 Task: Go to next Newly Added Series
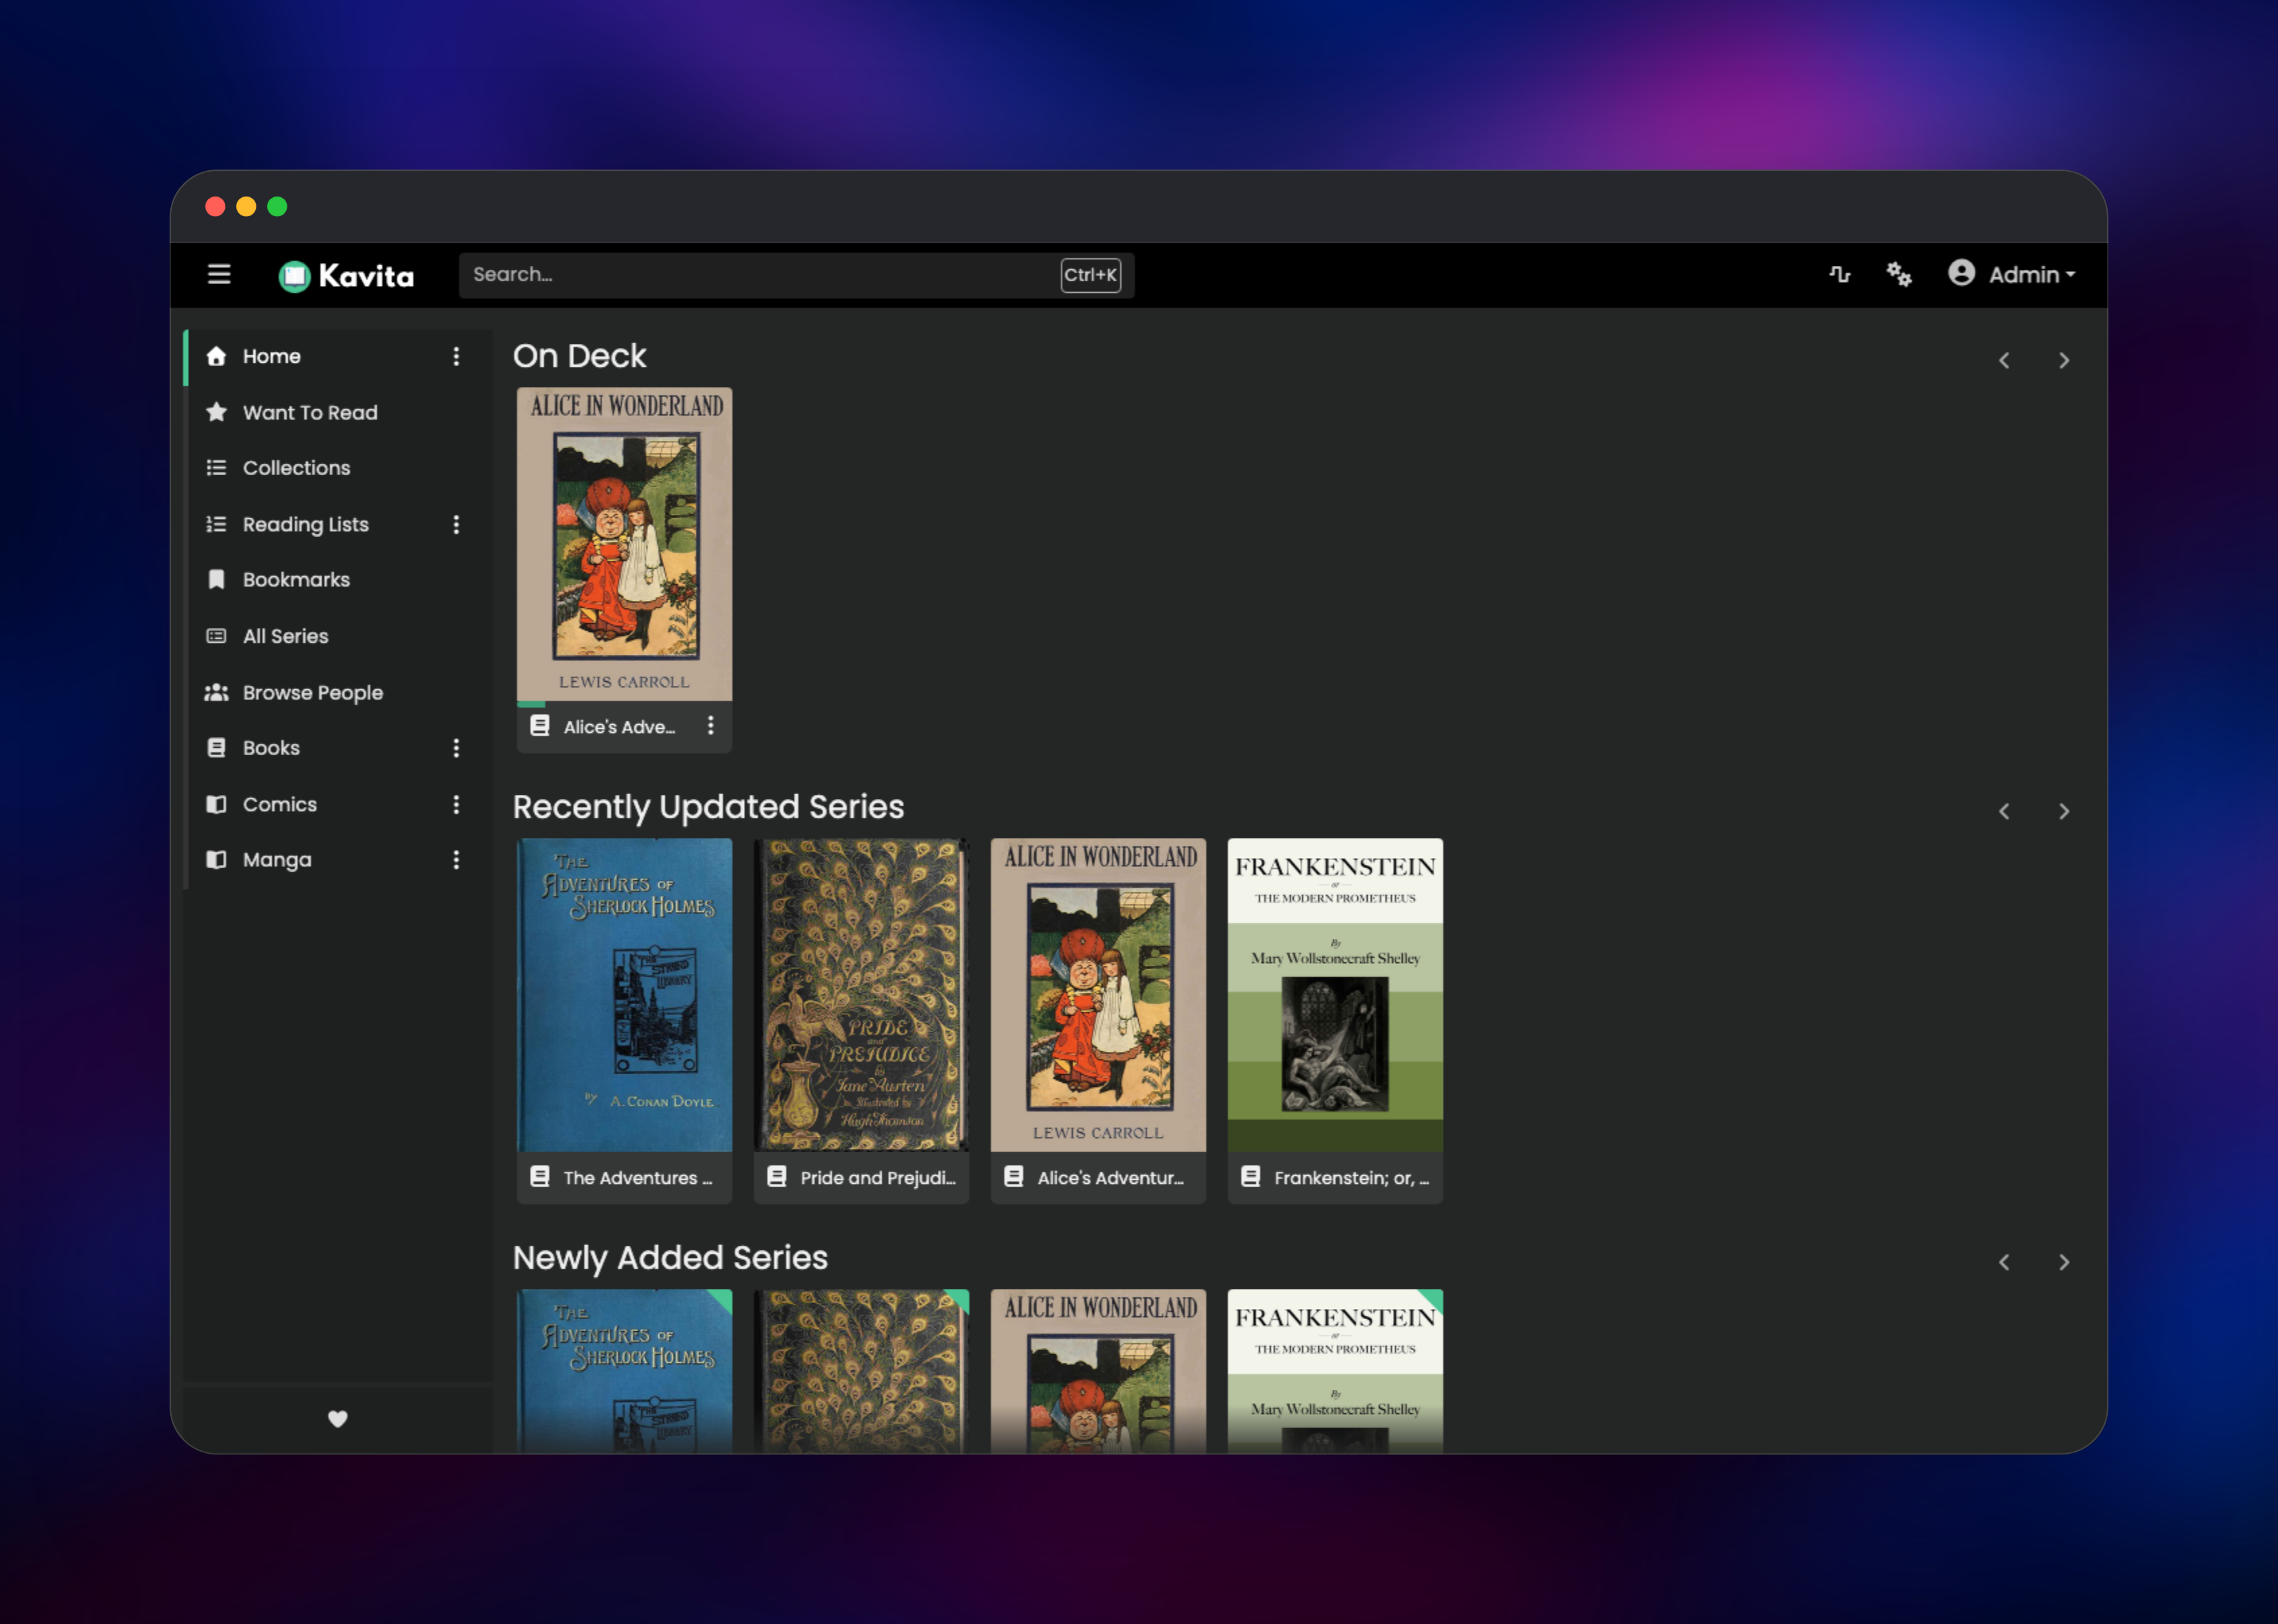[2064, 1262]
